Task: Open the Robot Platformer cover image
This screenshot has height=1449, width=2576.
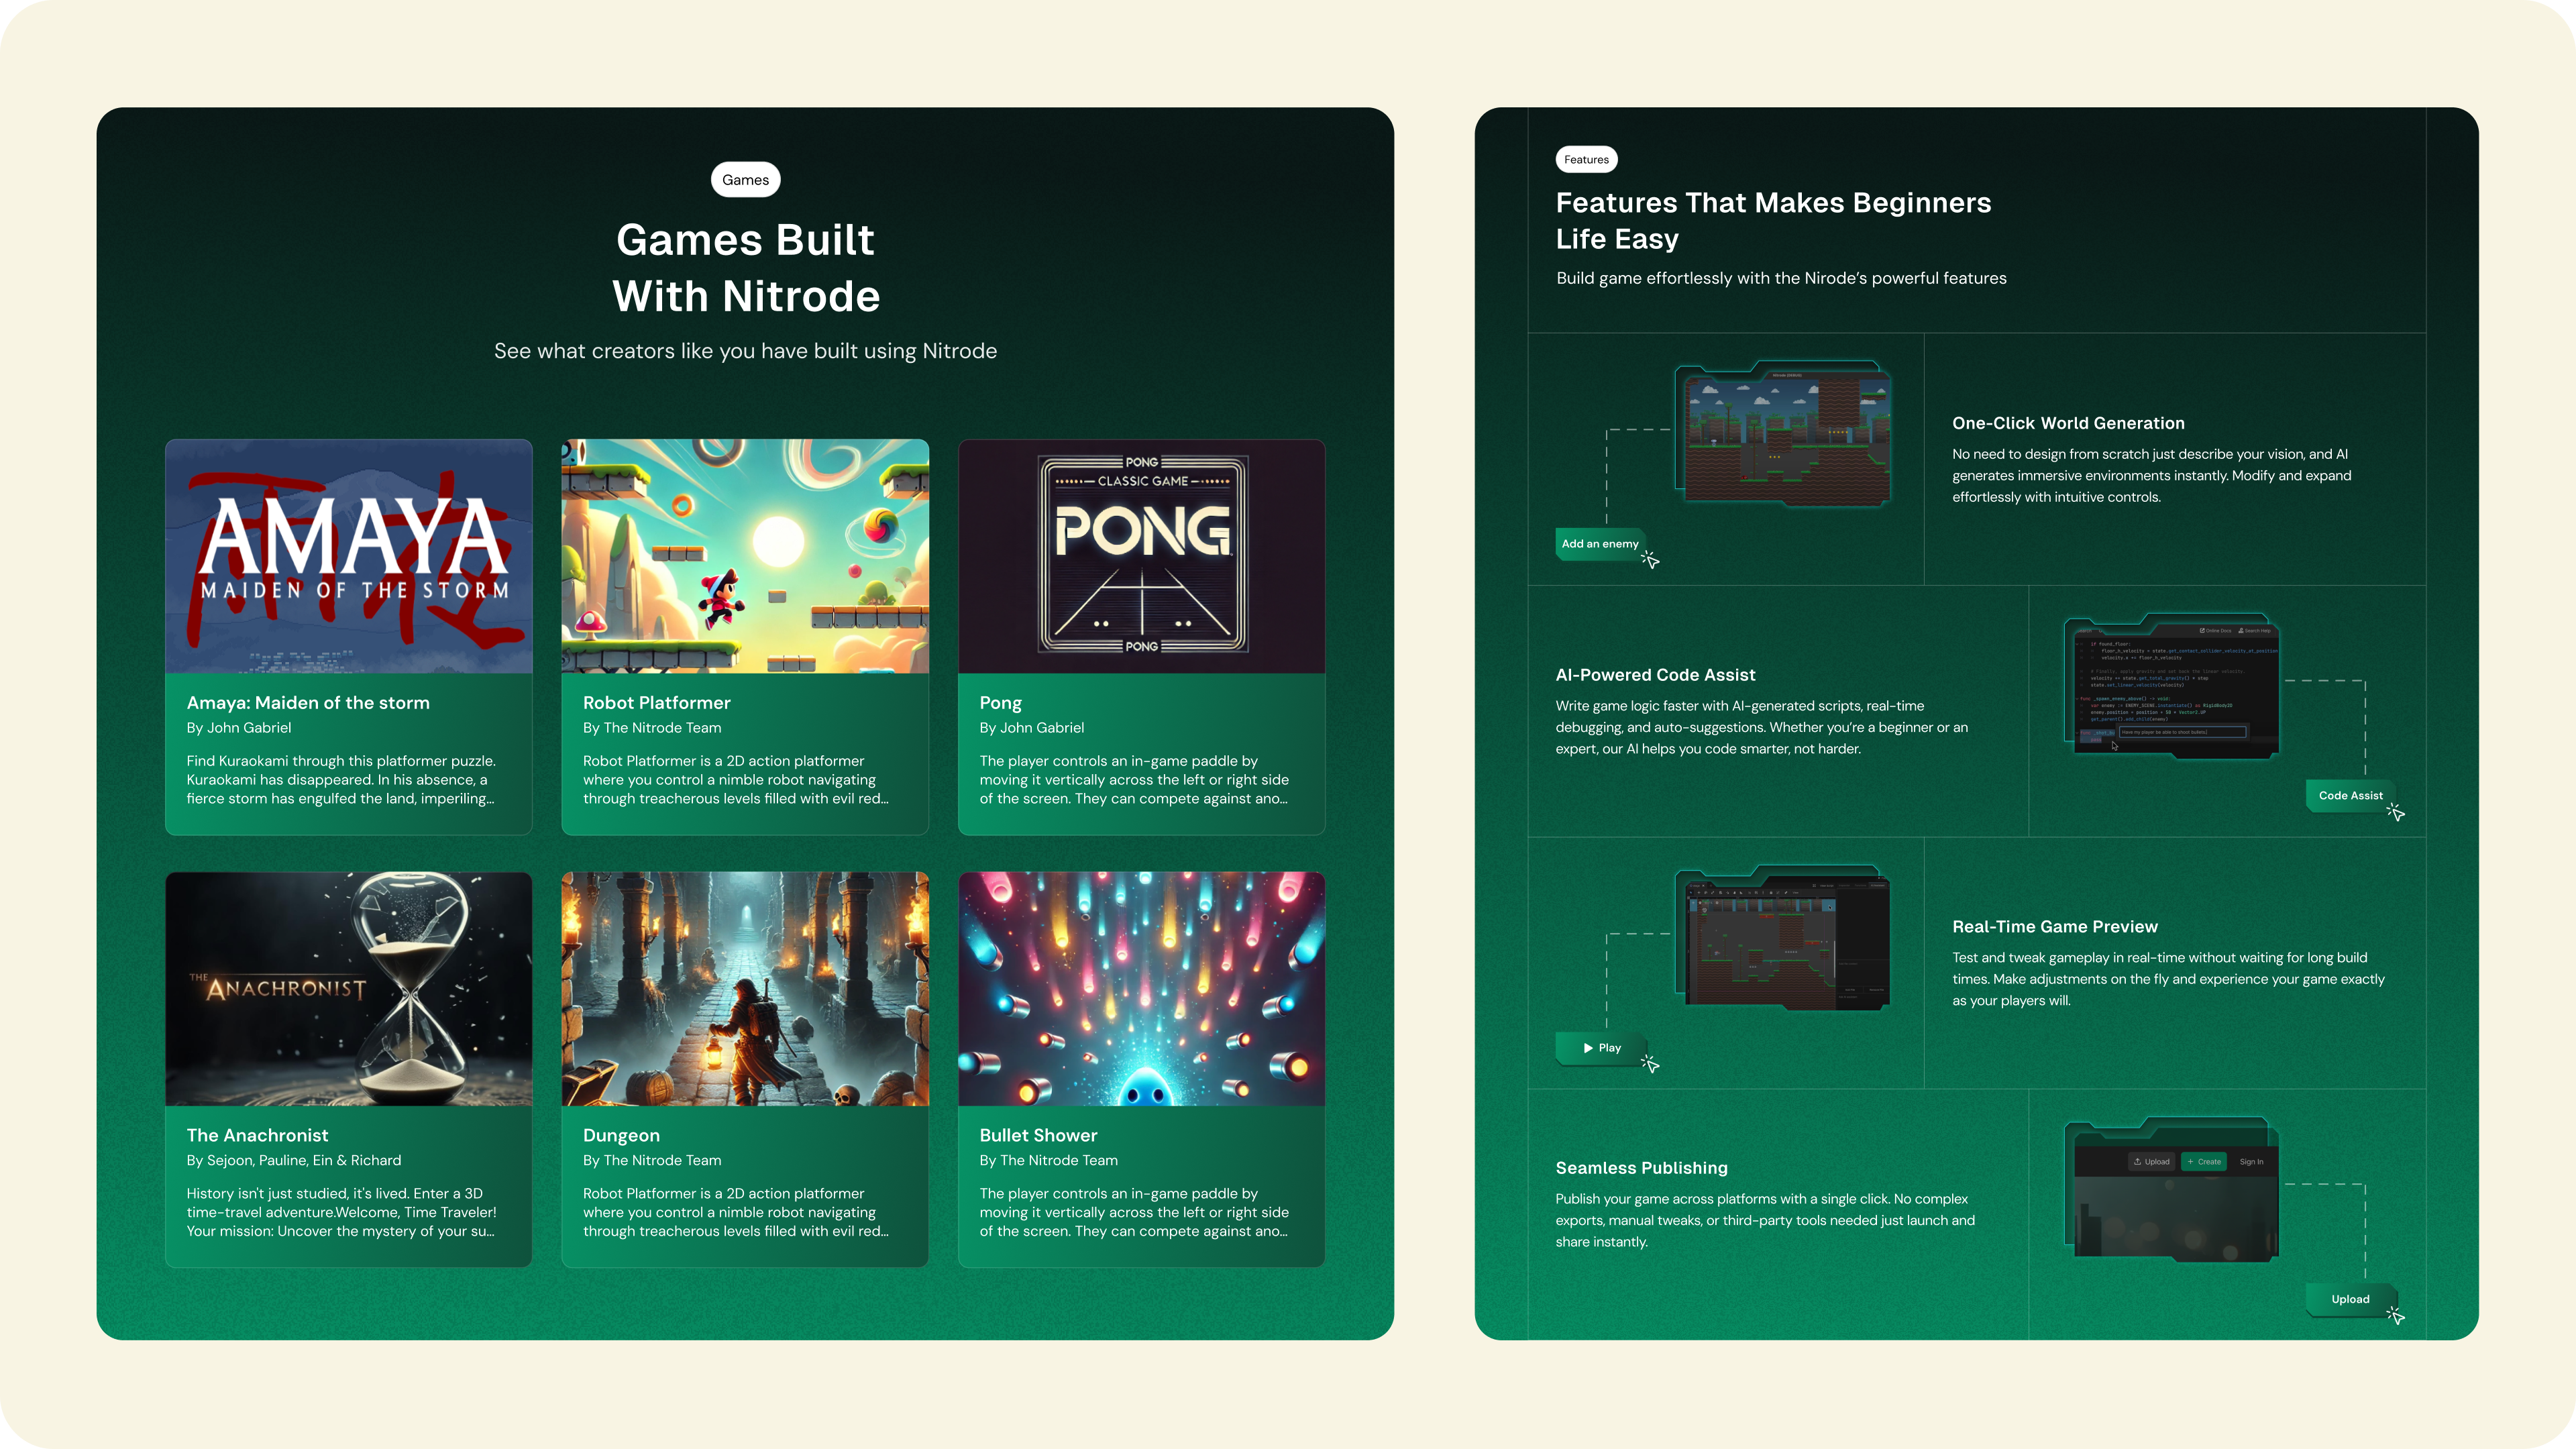Action: 745,556
